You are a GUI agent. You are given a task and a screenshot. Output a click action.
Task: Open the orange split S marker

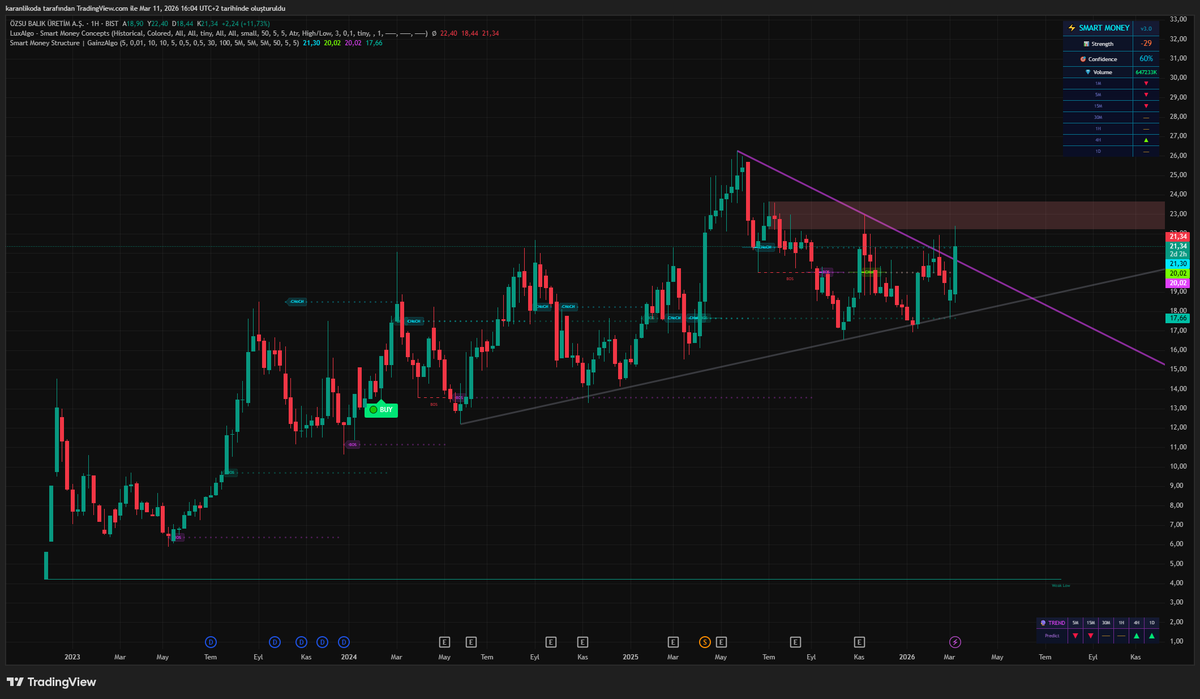[704, 641]
